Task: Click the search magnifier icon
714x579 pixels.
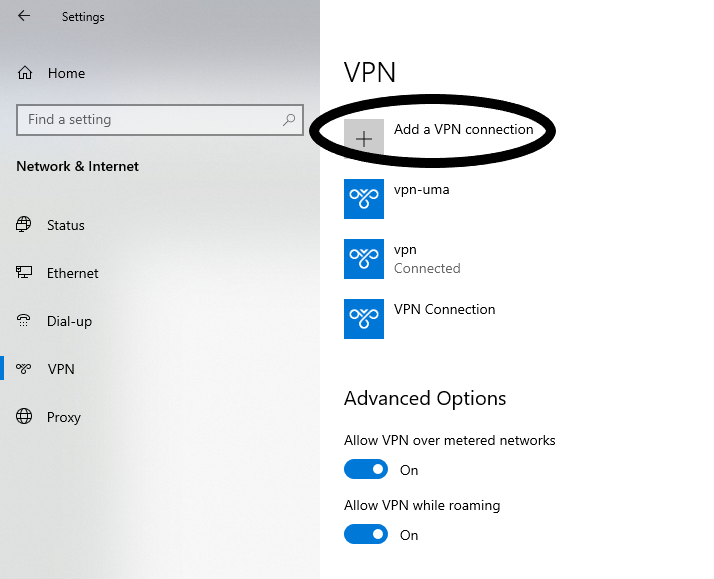Action: click(x=290, y=119)
